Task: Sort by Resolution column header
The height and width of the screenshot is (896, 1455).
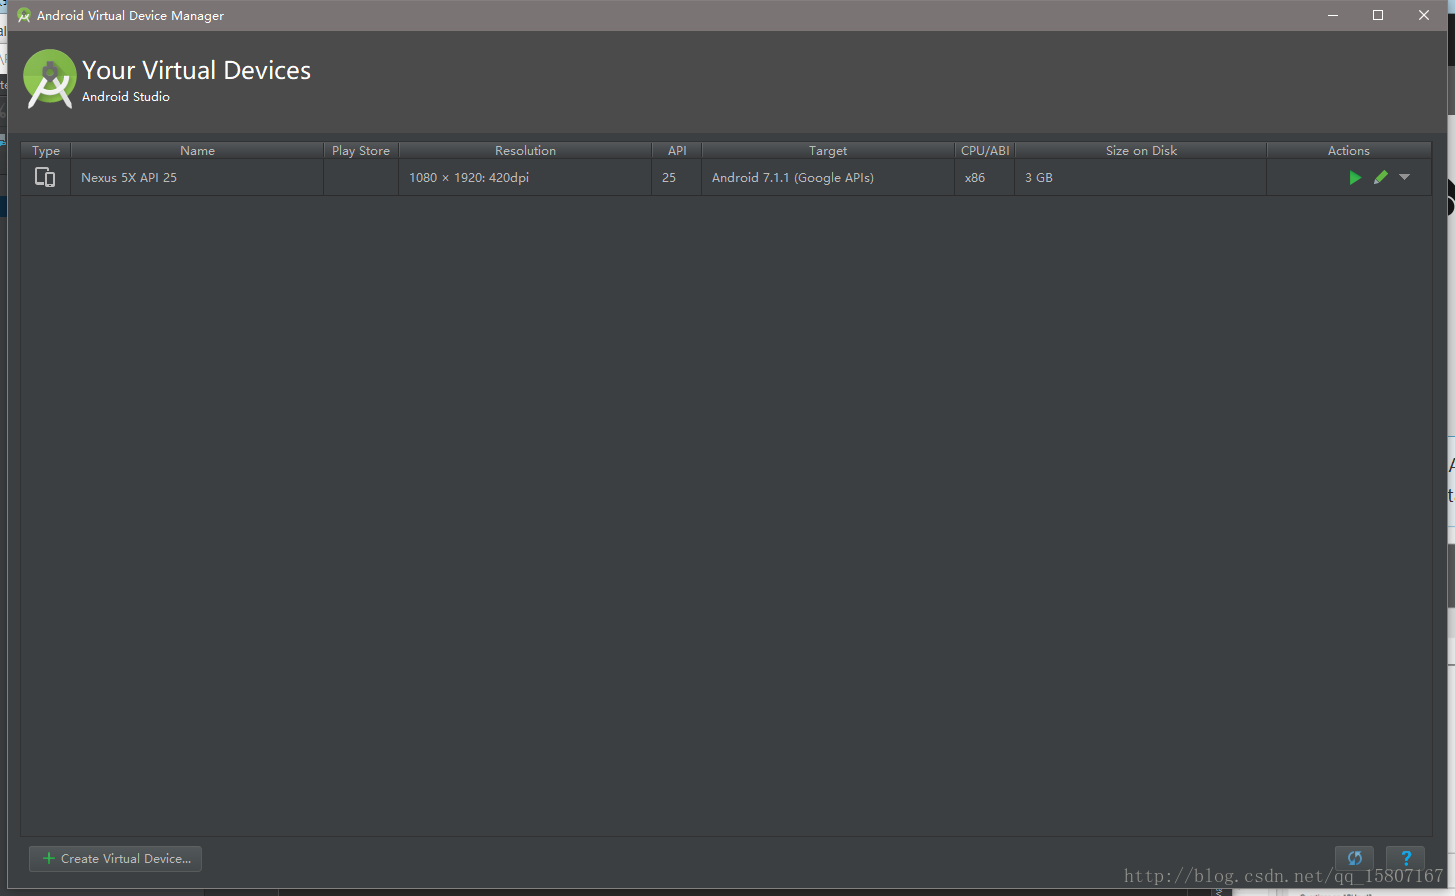Action: (x=525, y=150)
